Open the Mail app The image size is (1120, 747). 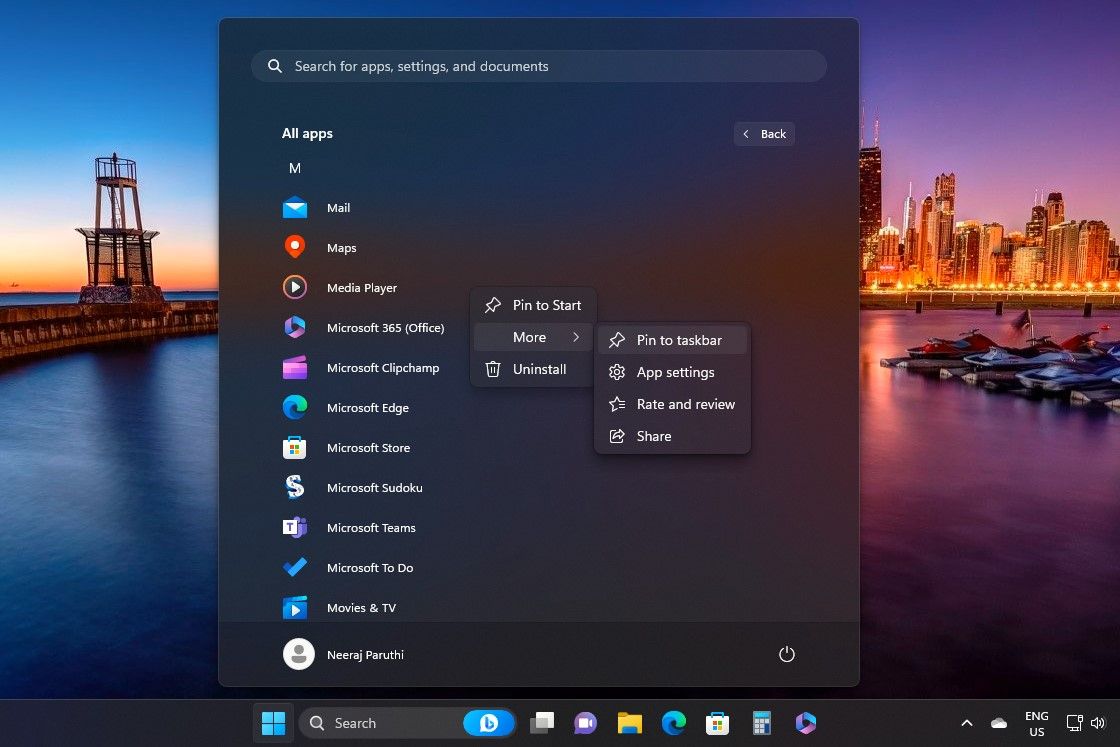click(339, 207)
